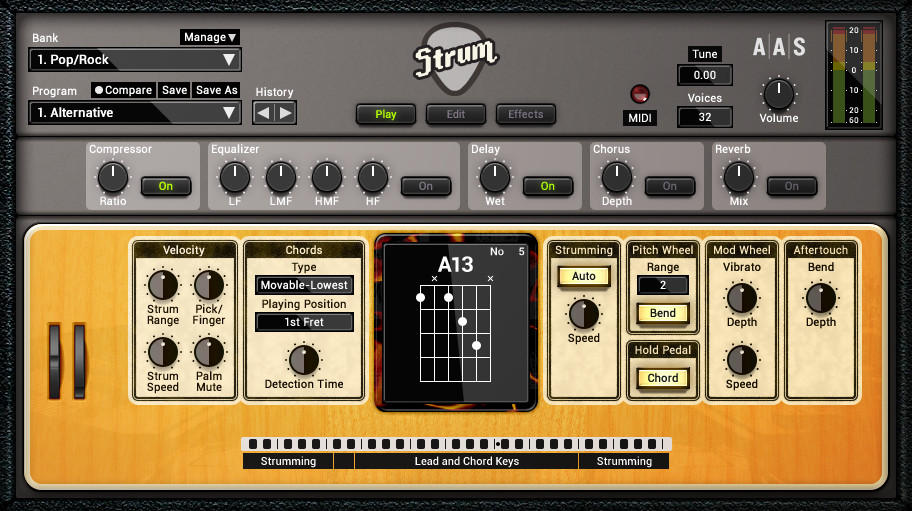
Task: Click the Vibrato Depth knob
Action: (x=742, y=298)
